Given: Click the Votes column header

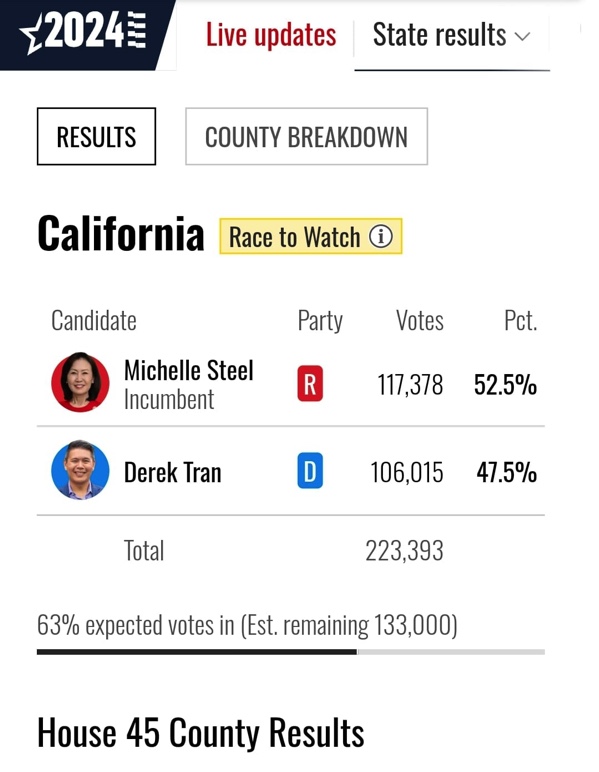Looking at the screenshot, I should pyautogui.click(x=420, y=321).
